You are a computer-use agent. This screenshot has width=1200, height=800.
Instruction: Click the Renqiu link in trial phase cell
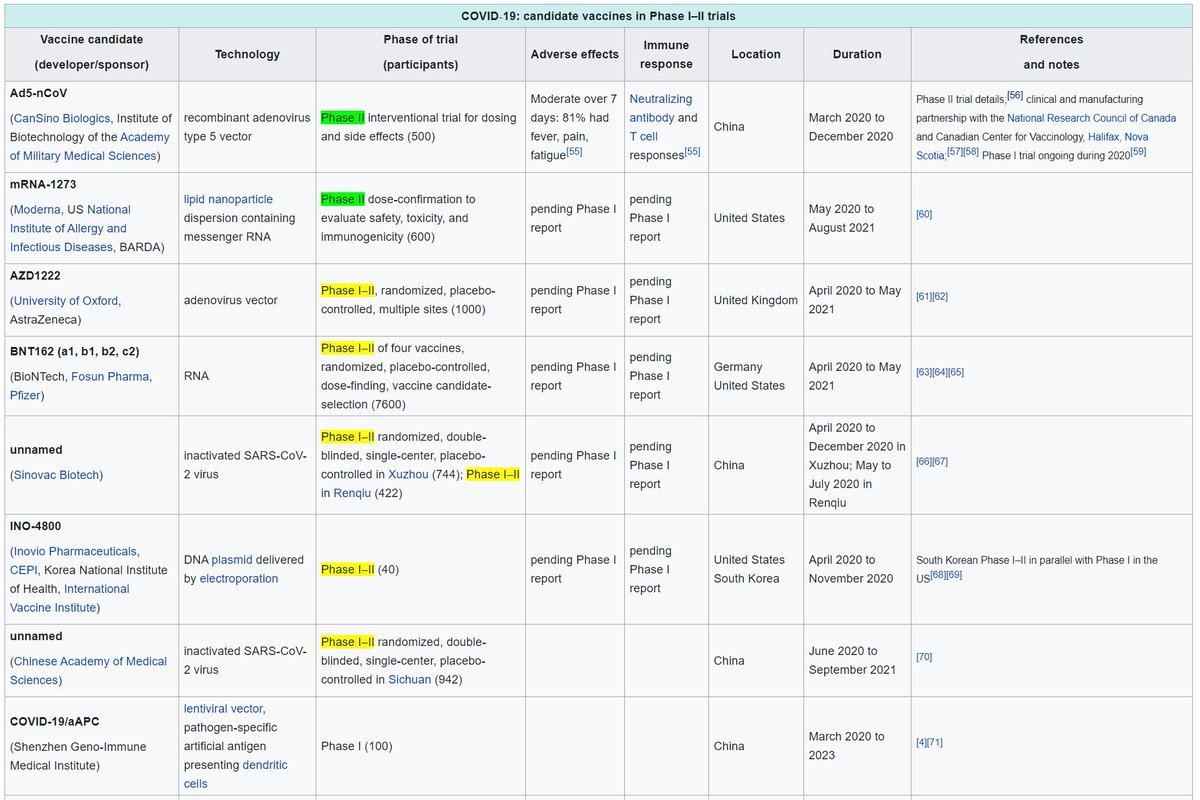pyautogui.click(x=352, y=494)
